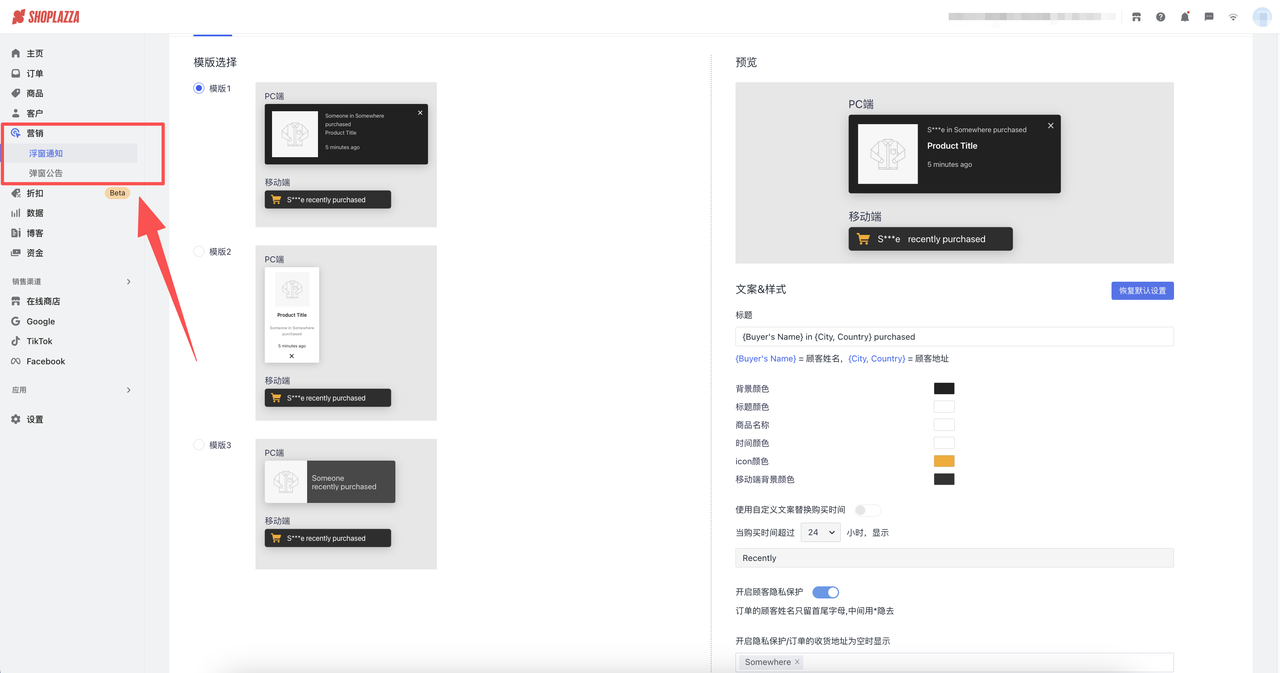This screenshot has width=1280, height=673.
Task: Open the 博客 (Blog) section
Action: click(x=34, y=232)
